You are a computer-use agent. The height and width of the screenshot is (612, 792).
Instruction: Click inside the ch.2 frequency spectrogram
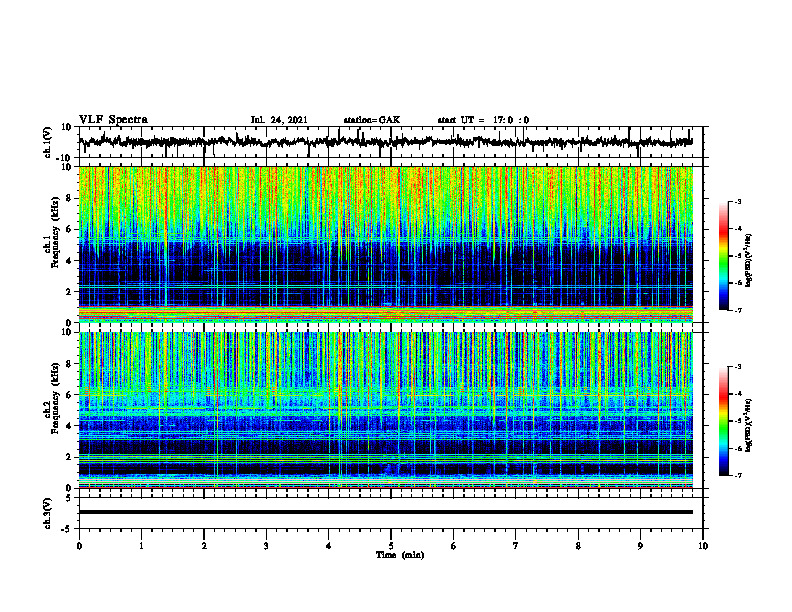[x=386, y=410]
